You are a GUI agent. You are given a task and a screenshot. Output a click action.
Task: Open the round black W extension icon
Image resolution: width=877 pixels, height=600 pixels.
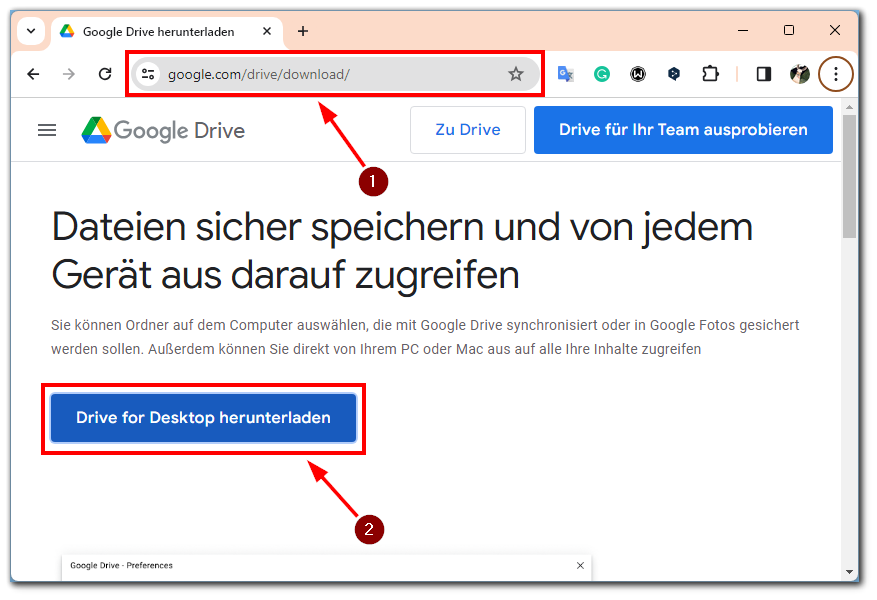point(638,74)
